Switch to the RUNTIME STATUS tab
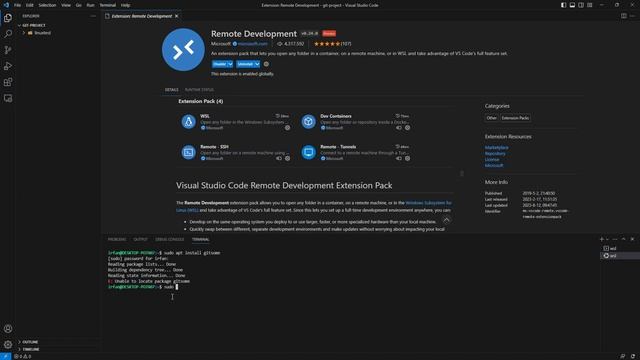The height and width of the screenshot is (360, 640). click(x=199, y=90)
